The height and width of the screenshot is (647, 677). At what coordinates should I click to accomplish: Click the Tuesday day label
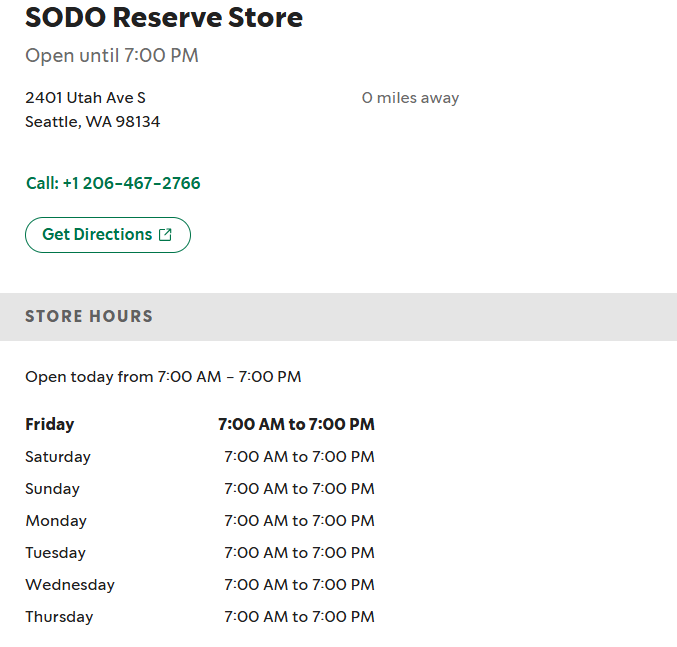pyautogui.click(x=56, y=553)
